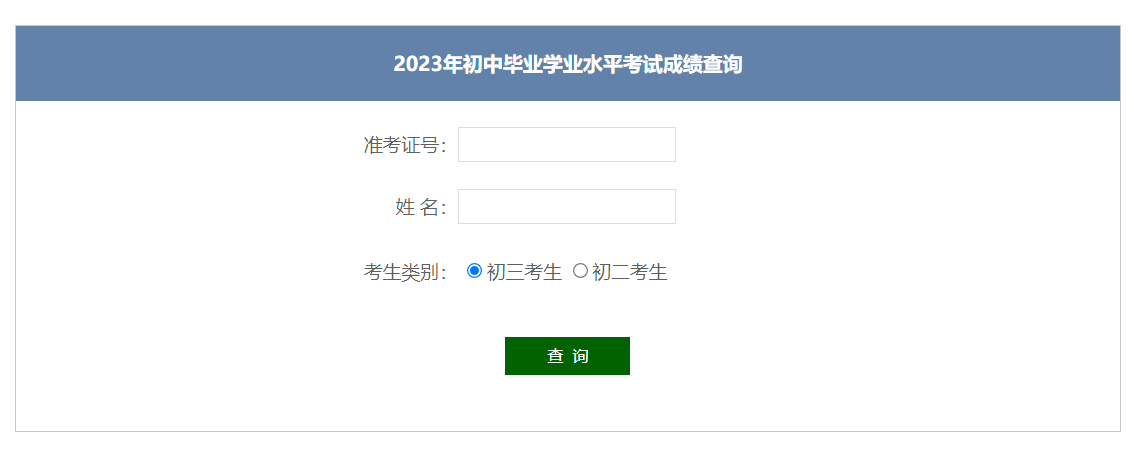1134x449 pixels.
Task: Click the 姓名 label text
Action: click(420, 208)
